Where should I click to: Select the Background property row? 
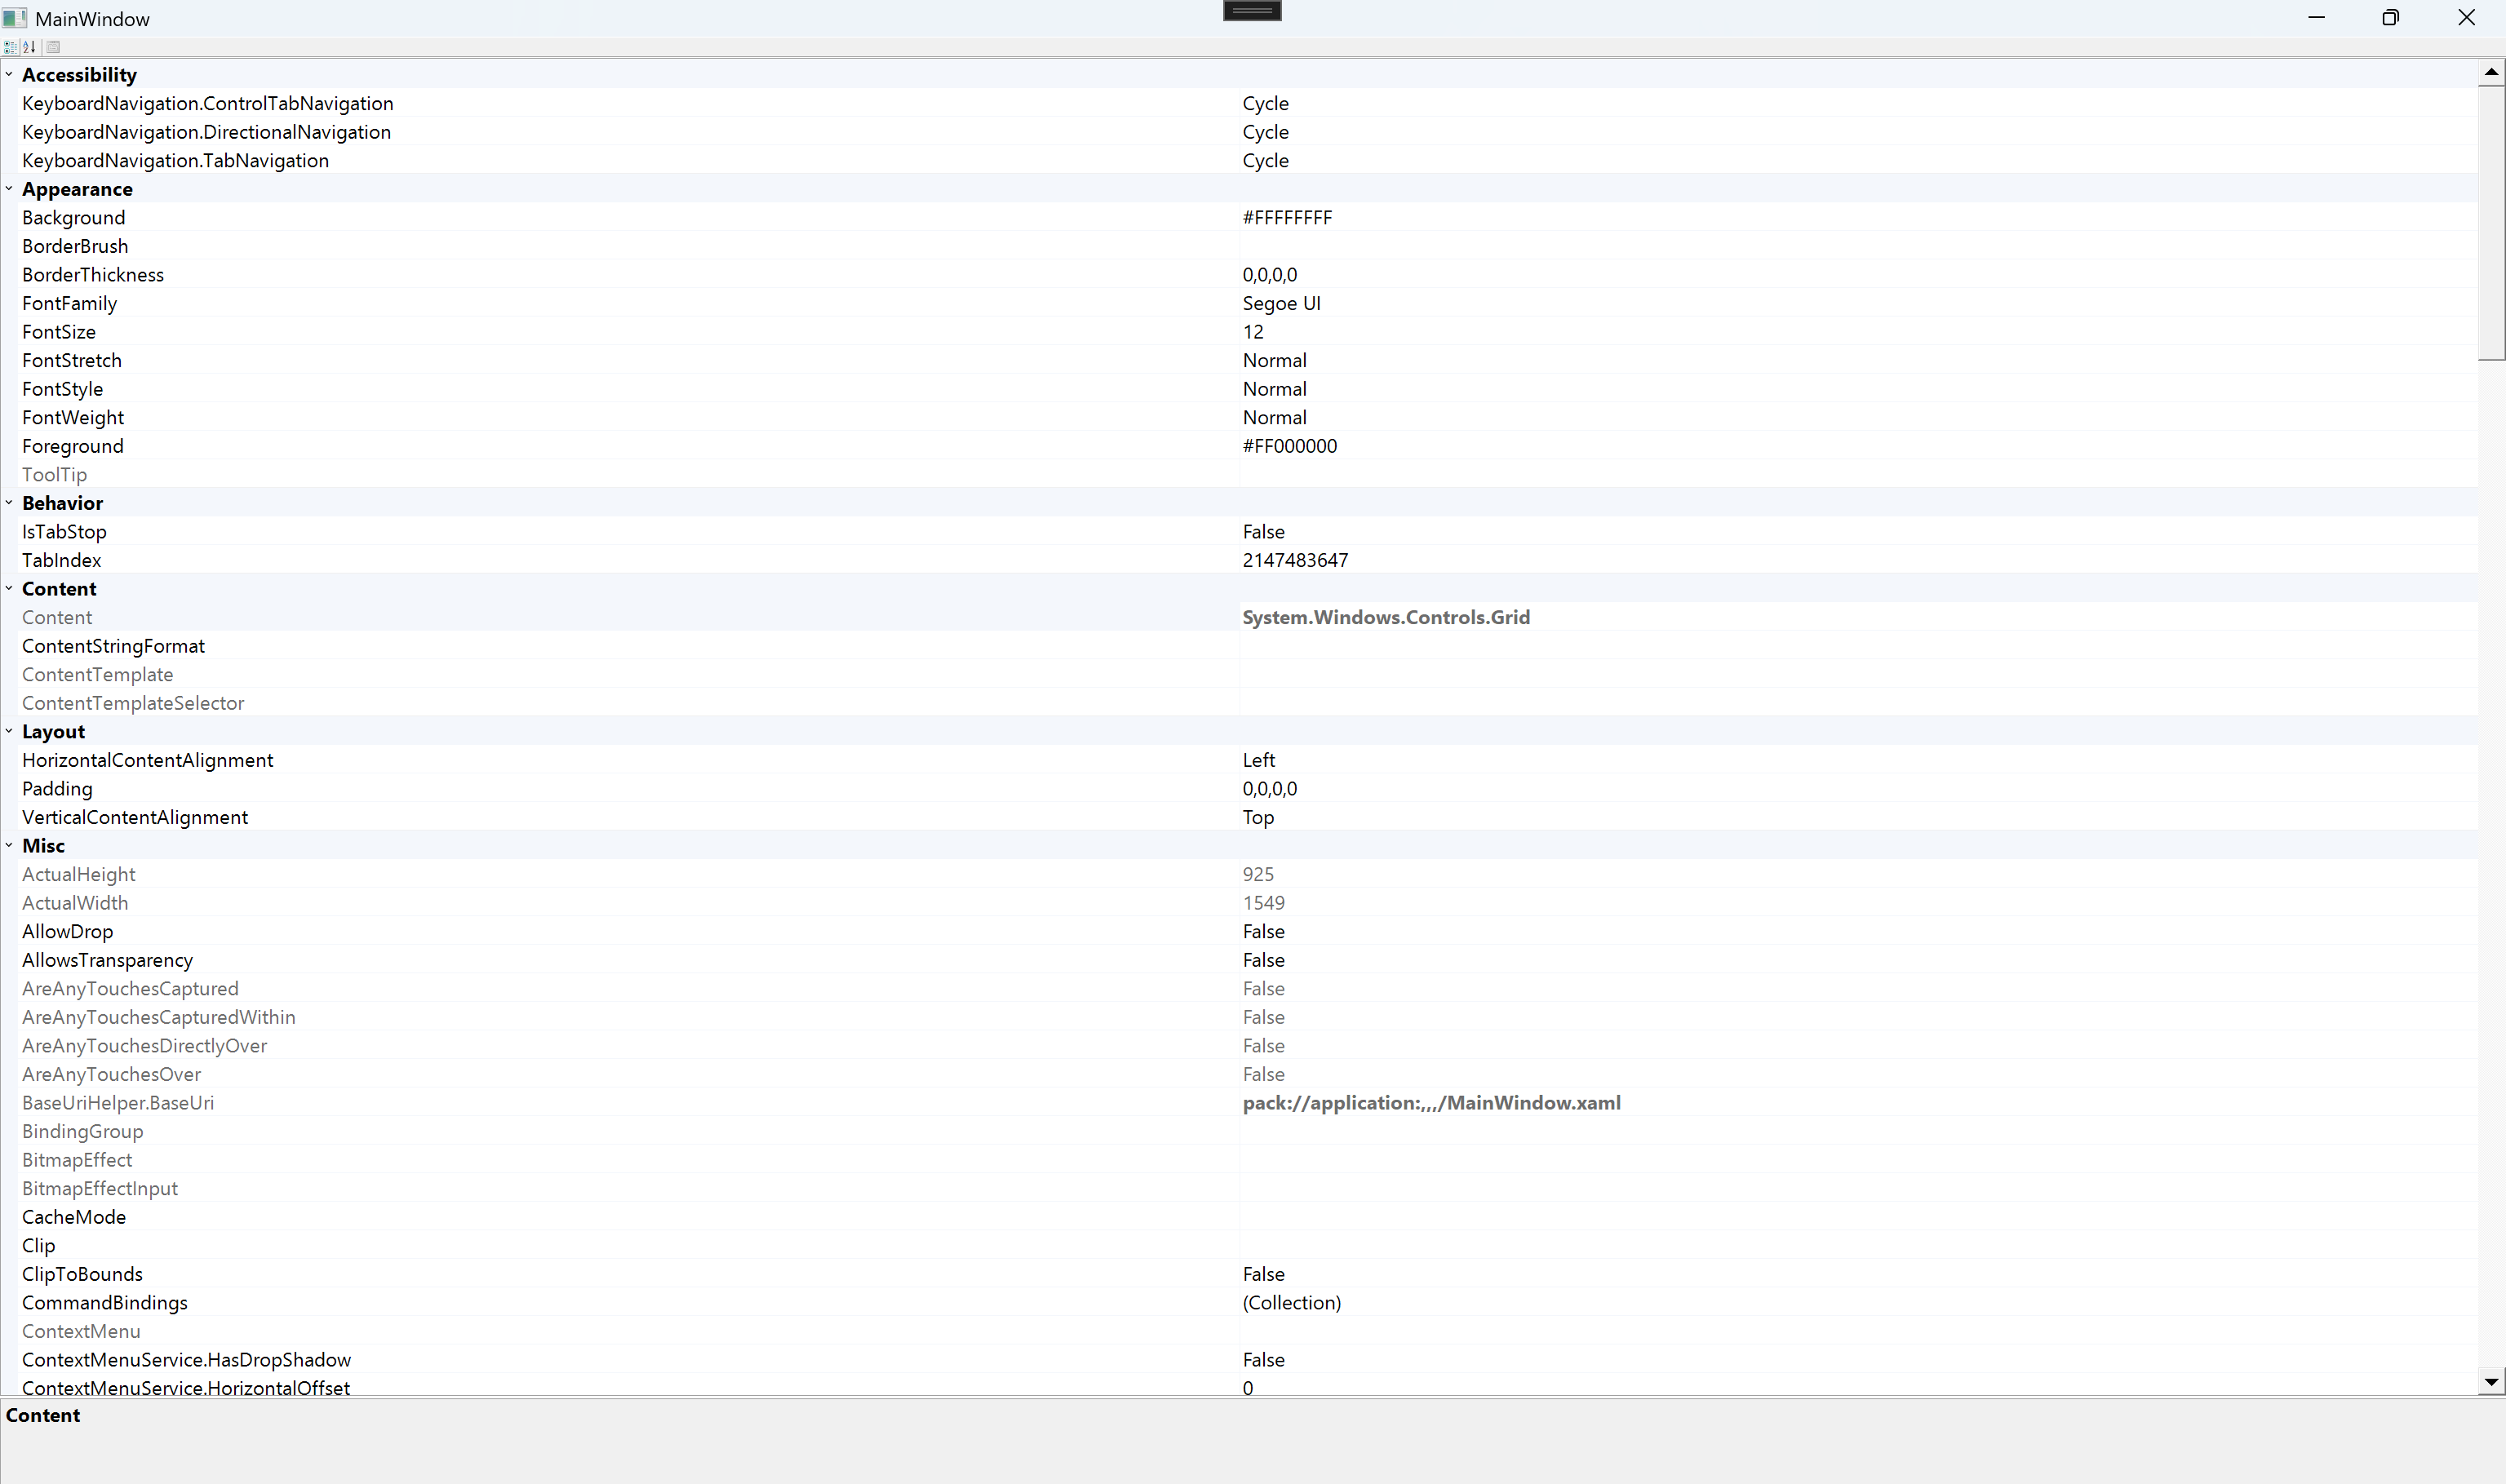pos(74,218)
